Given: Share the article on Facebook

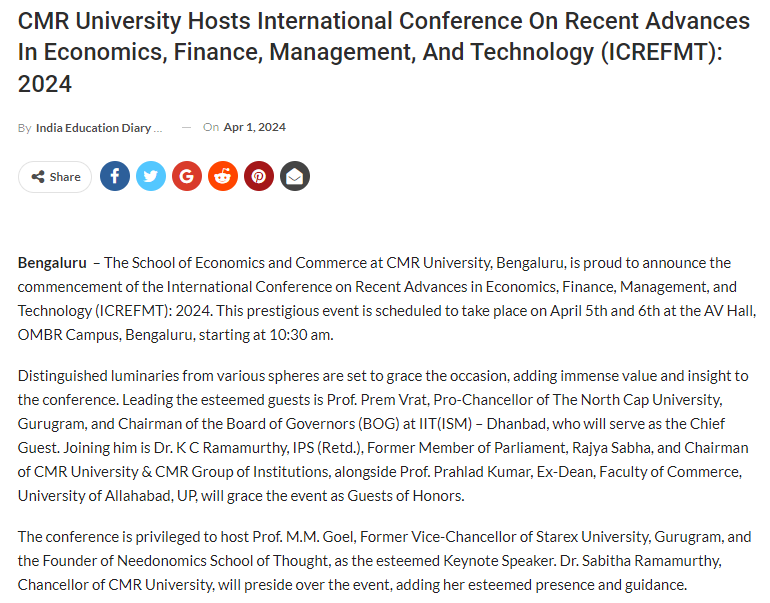Looking at the screenshot, I should coord(115,177).
